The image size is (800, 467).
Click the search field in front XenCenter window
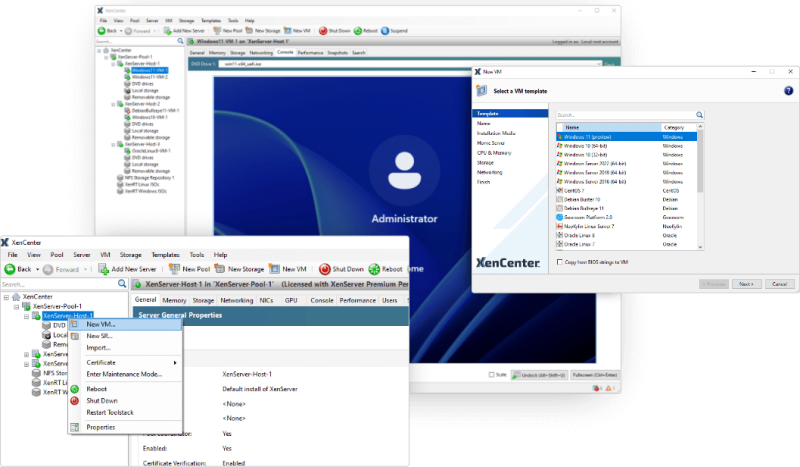pos(59,284)
